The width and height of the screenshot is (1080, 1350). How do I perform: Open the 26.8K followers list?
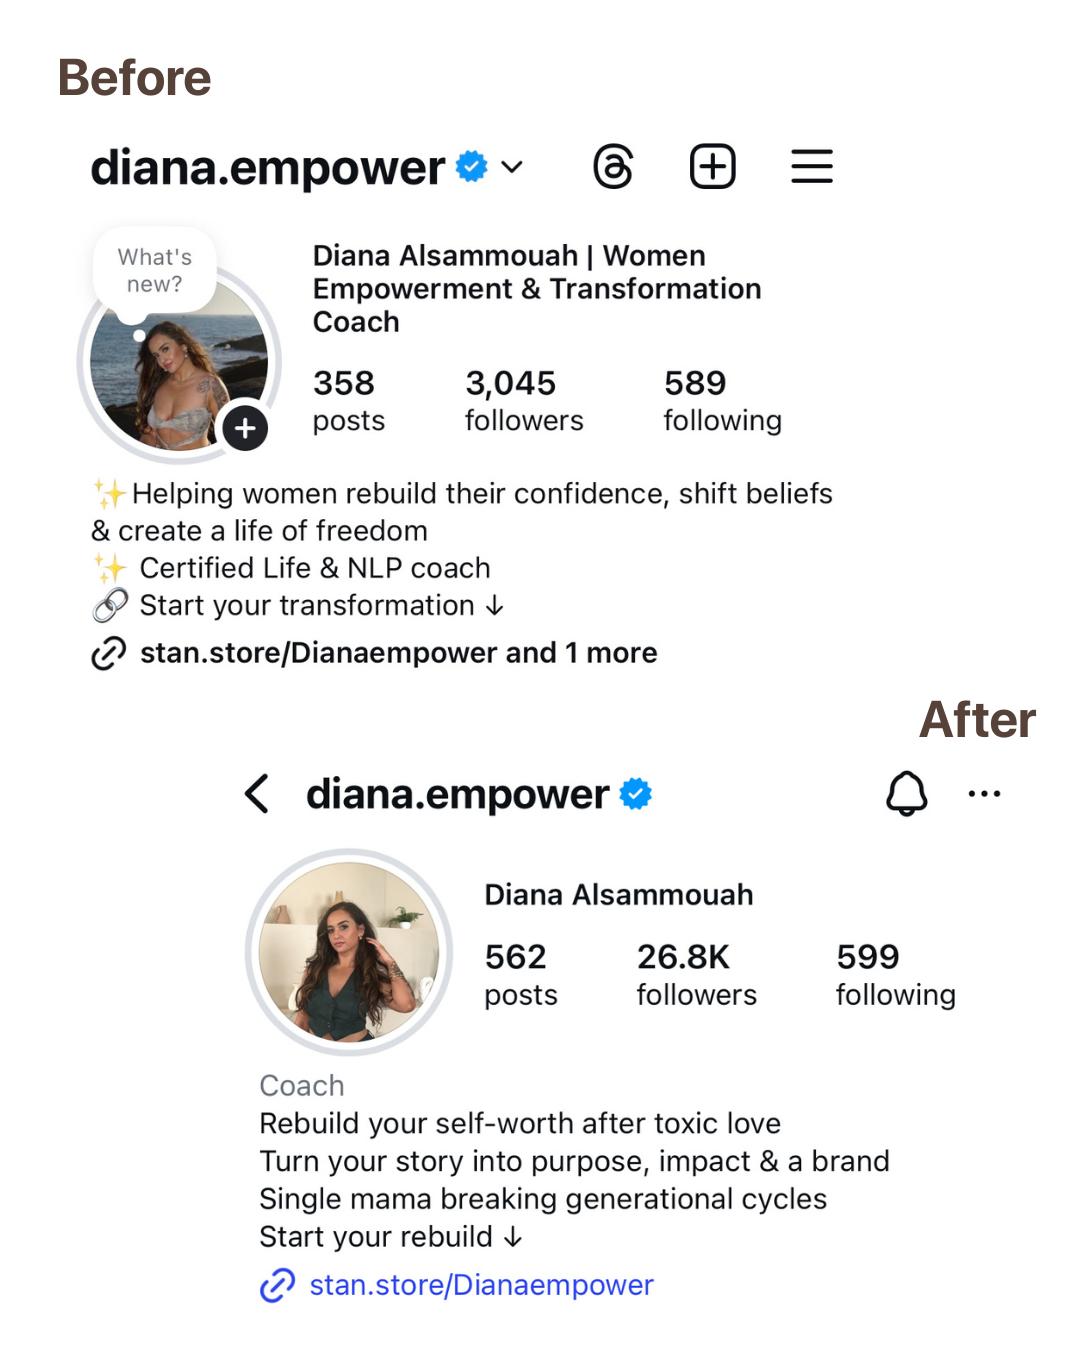tap(696, 975)
